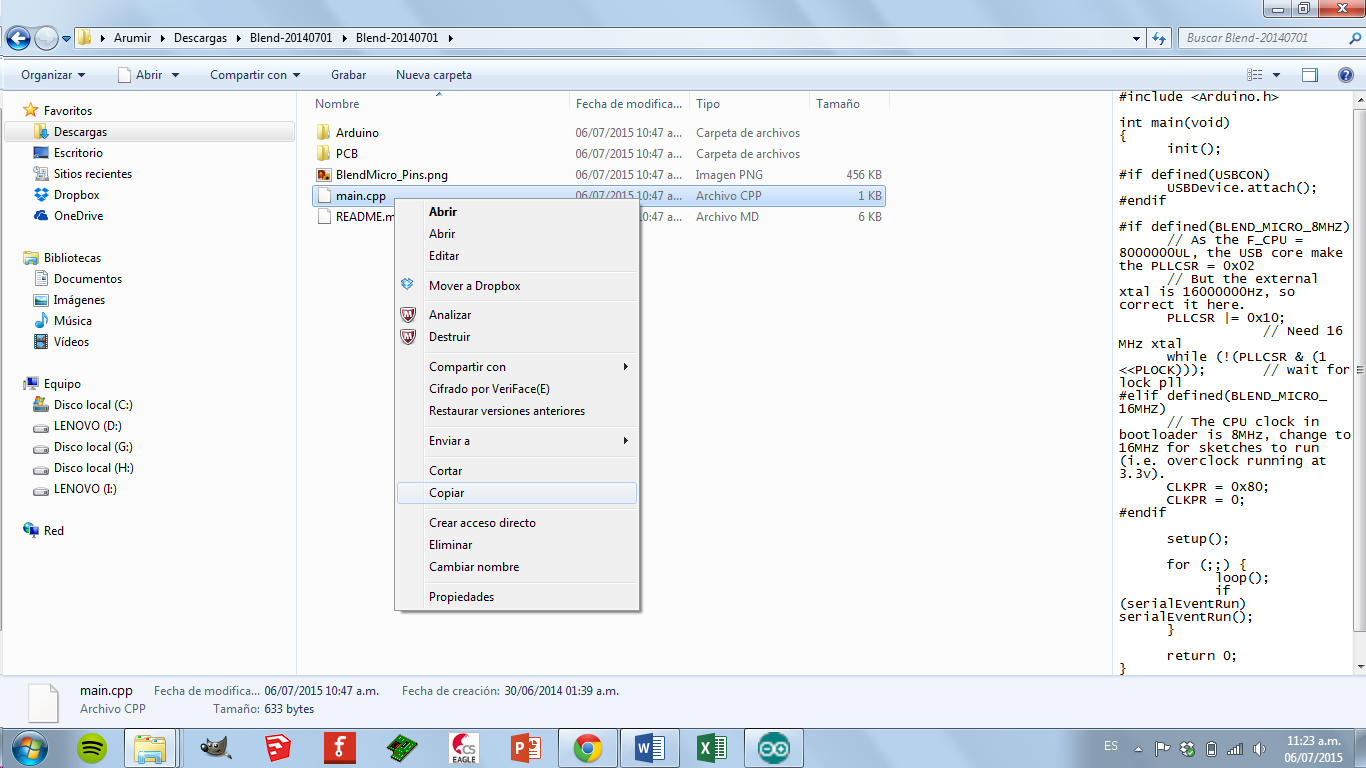Click the network signal tray icon
This screenshot has width=1366, height=768.
pos(1235,749)
